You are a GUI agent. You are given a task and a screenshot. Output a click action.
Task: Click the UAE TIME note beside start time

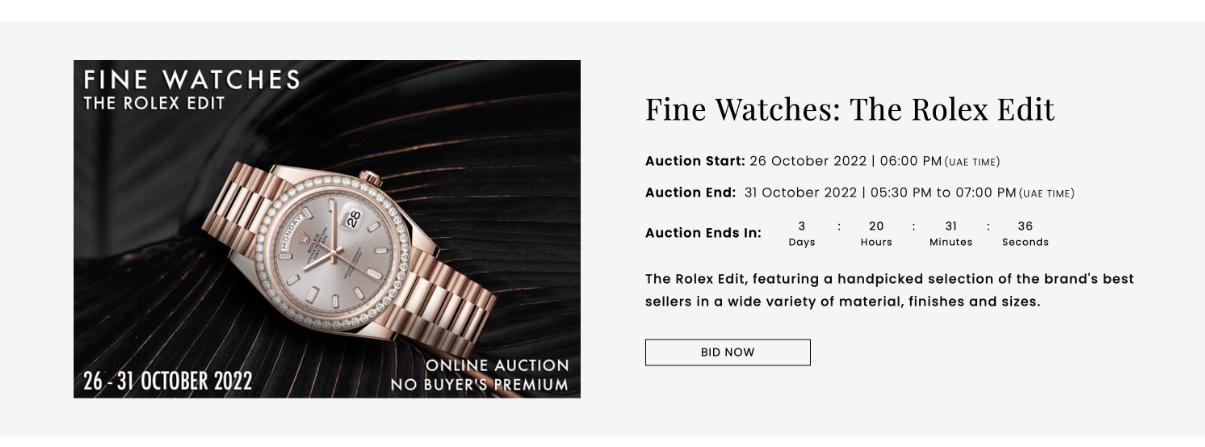(972, 162)
